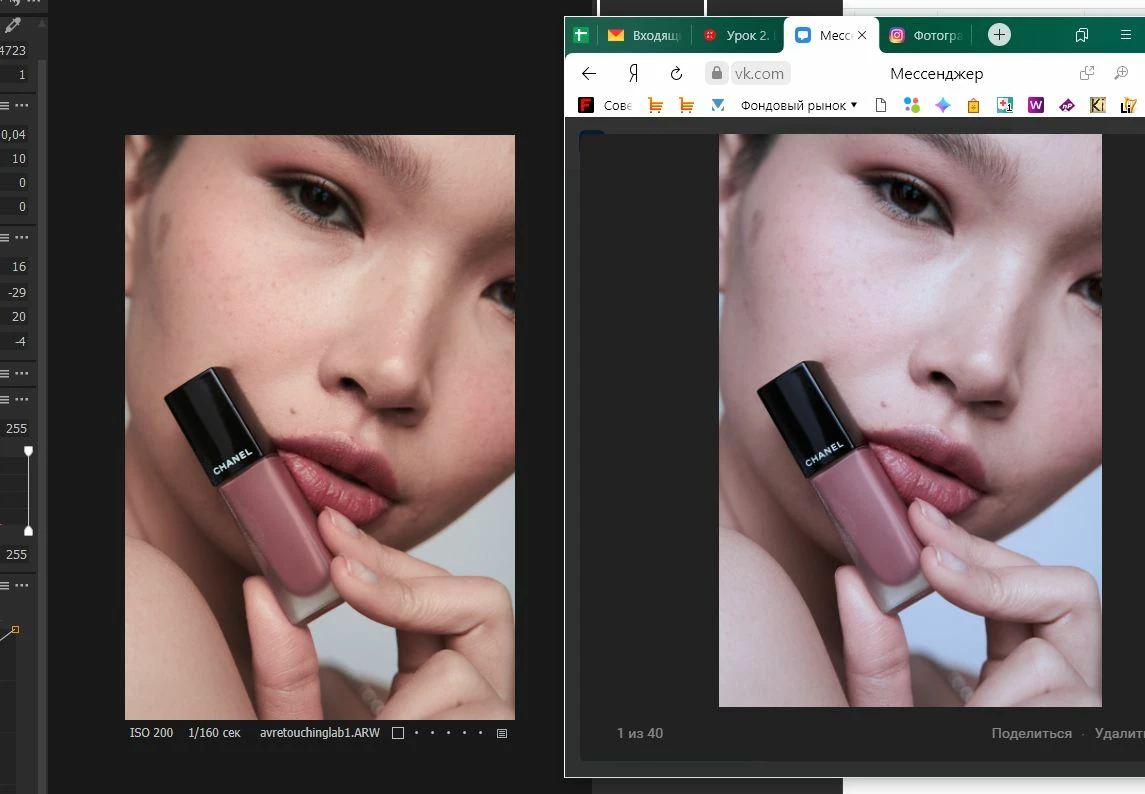Click the pop-out window icon in address bar

click(x=1087, y=73)
